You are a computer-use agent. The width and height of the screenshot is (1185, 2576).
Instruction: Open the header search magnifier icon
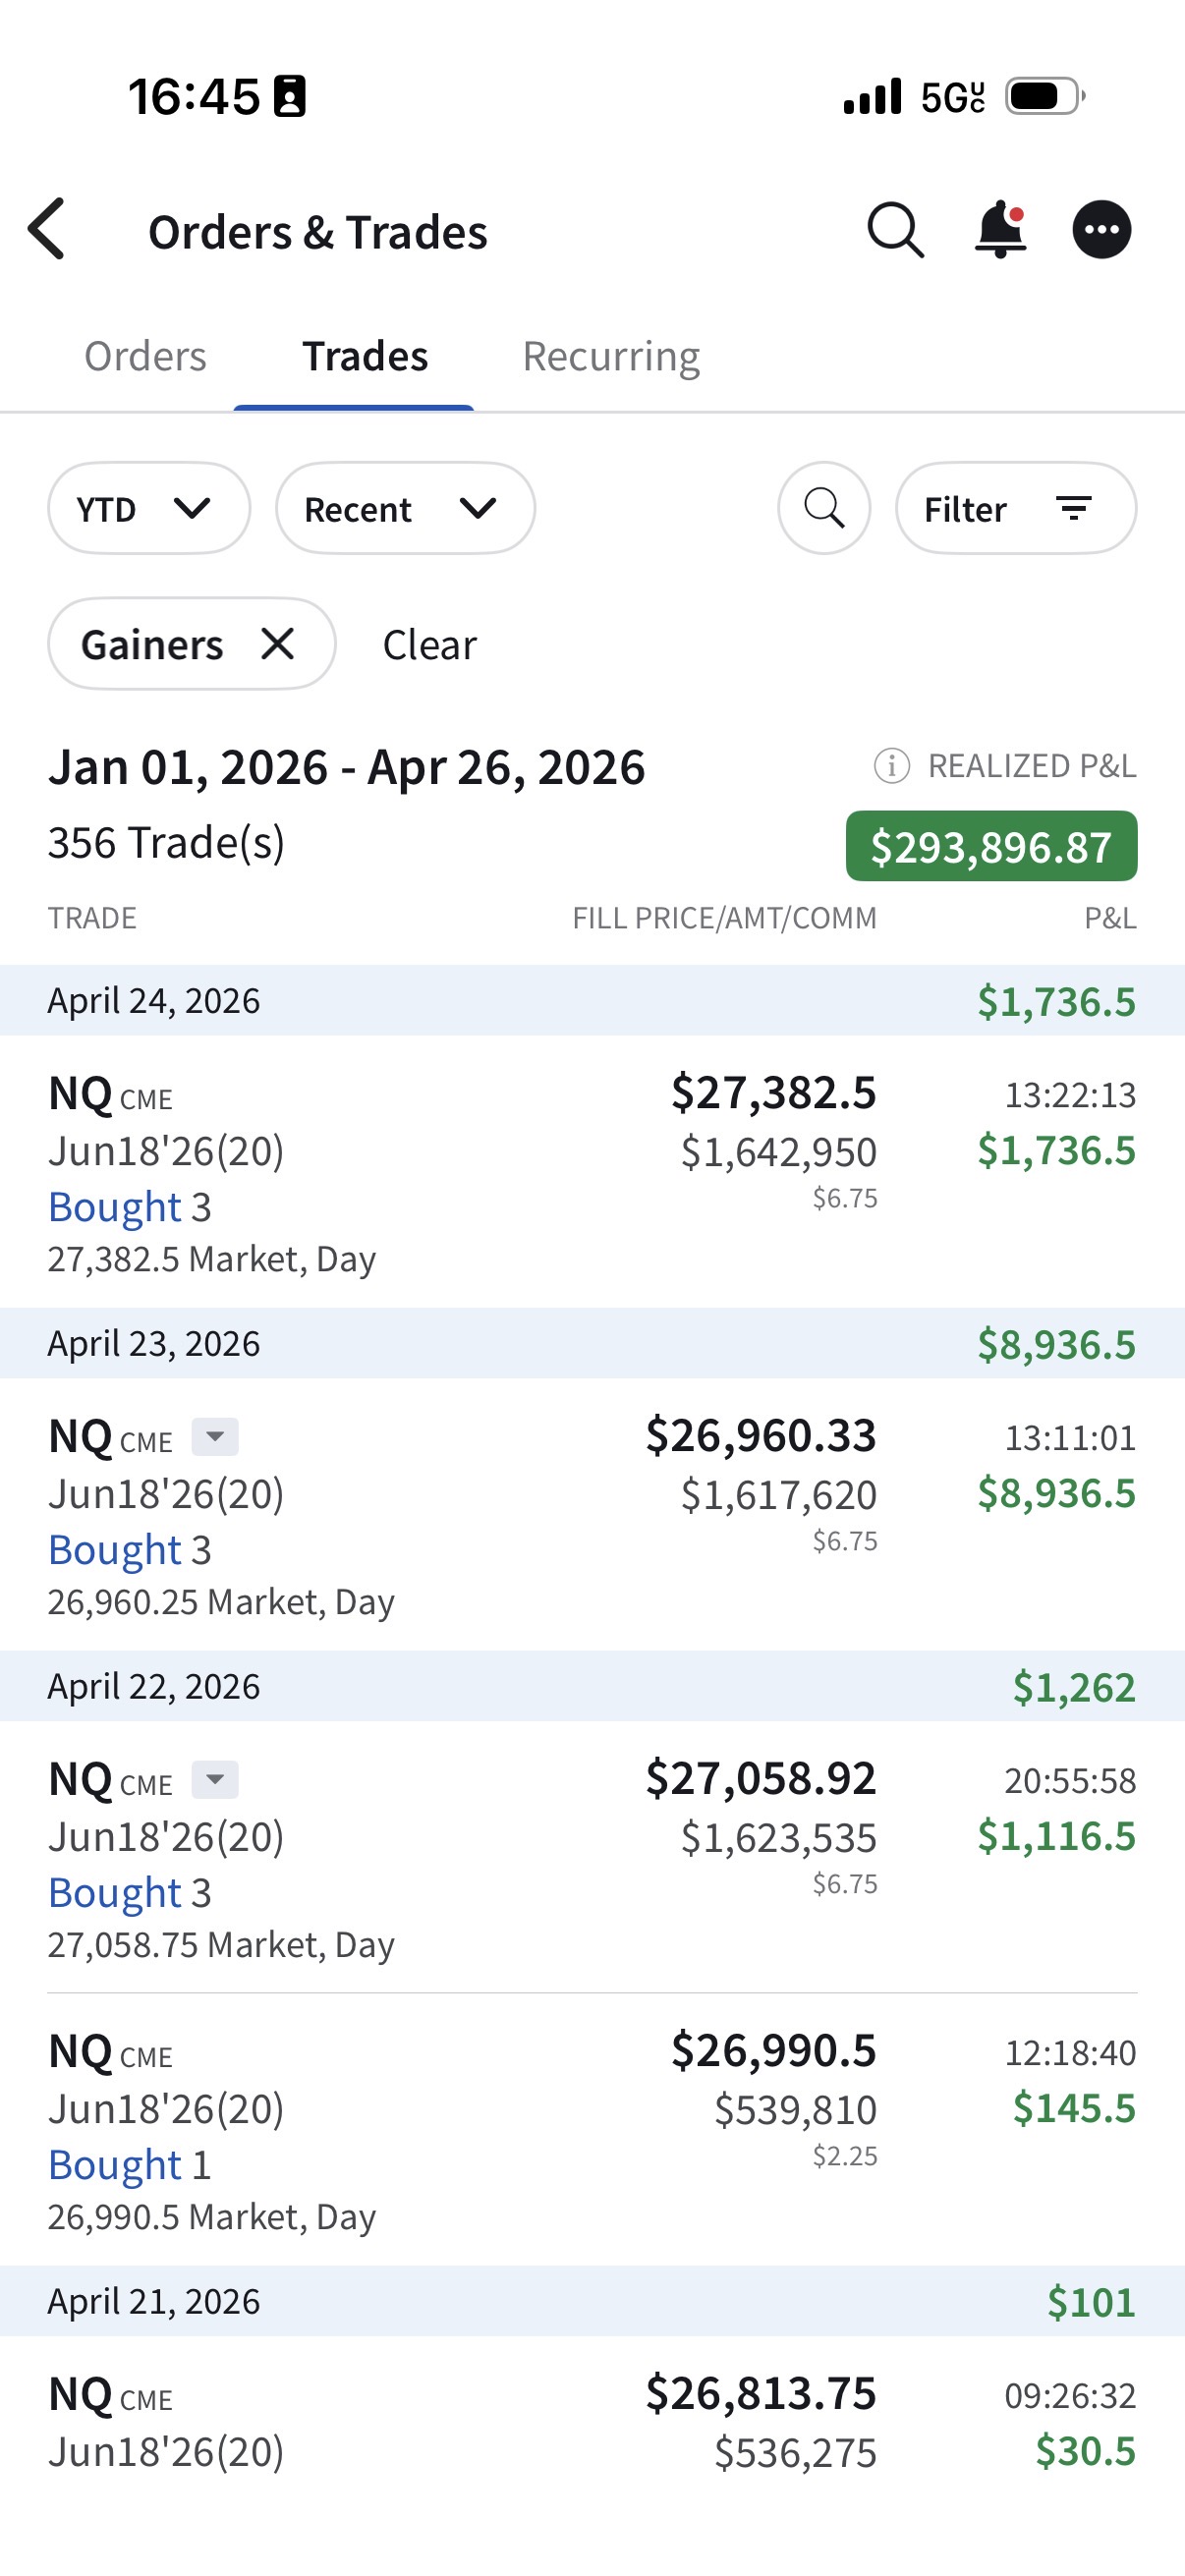(x=894, y=231)
